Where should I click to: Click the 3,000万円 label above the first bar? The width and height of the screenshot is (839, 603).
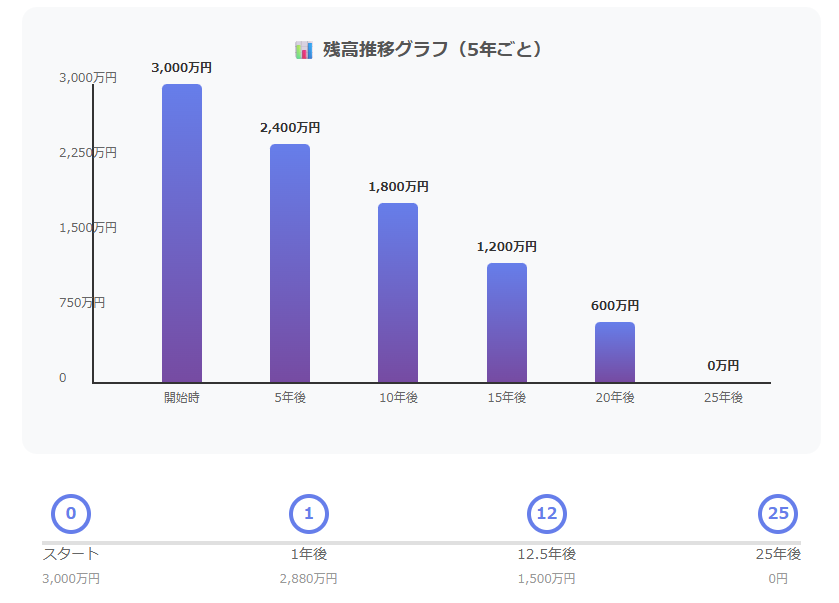[182, 68]
